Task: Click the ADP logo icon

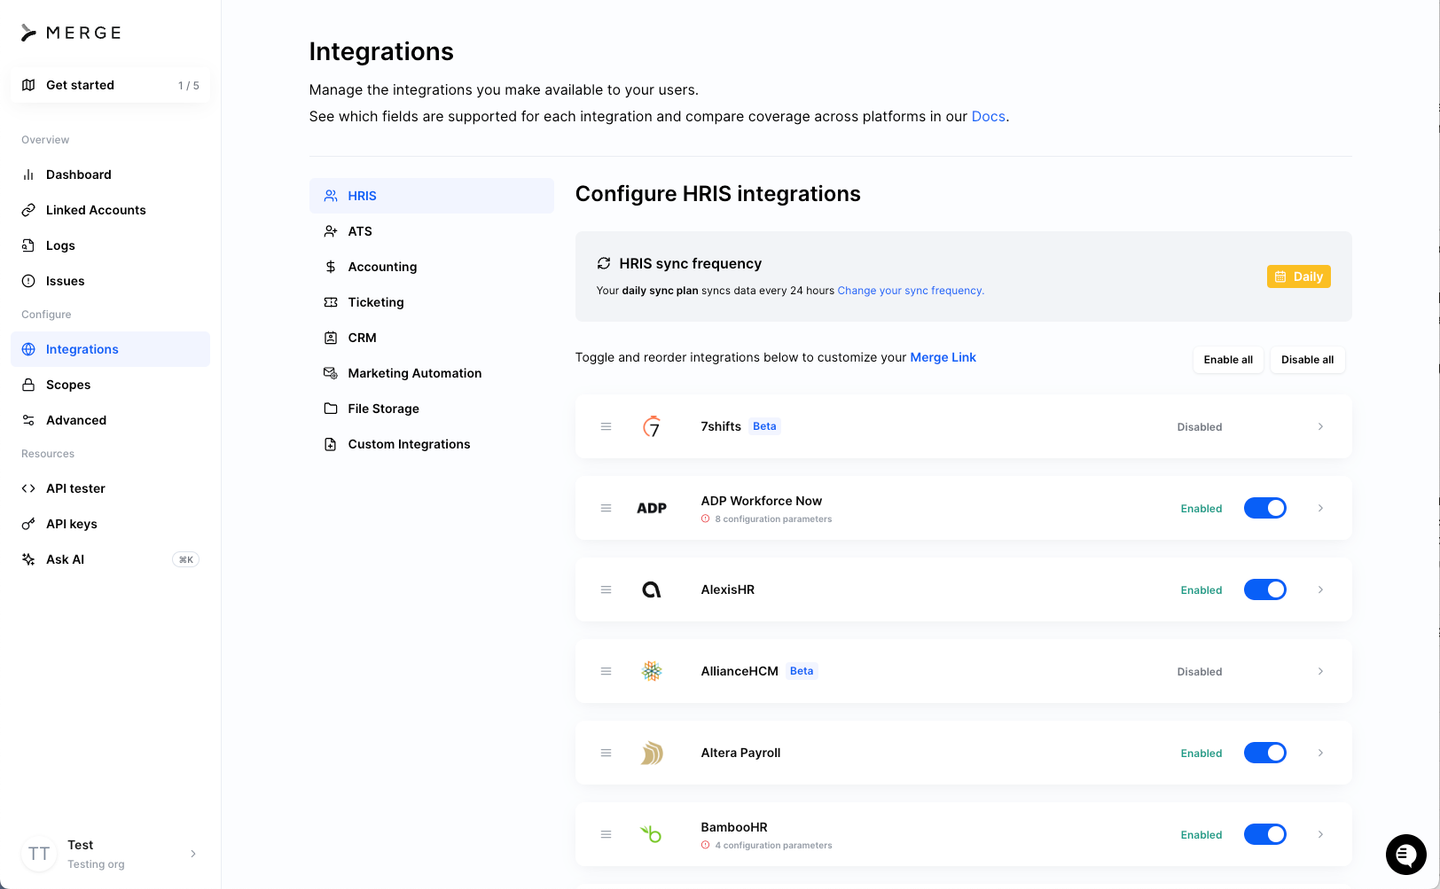Action: [652, 508]
